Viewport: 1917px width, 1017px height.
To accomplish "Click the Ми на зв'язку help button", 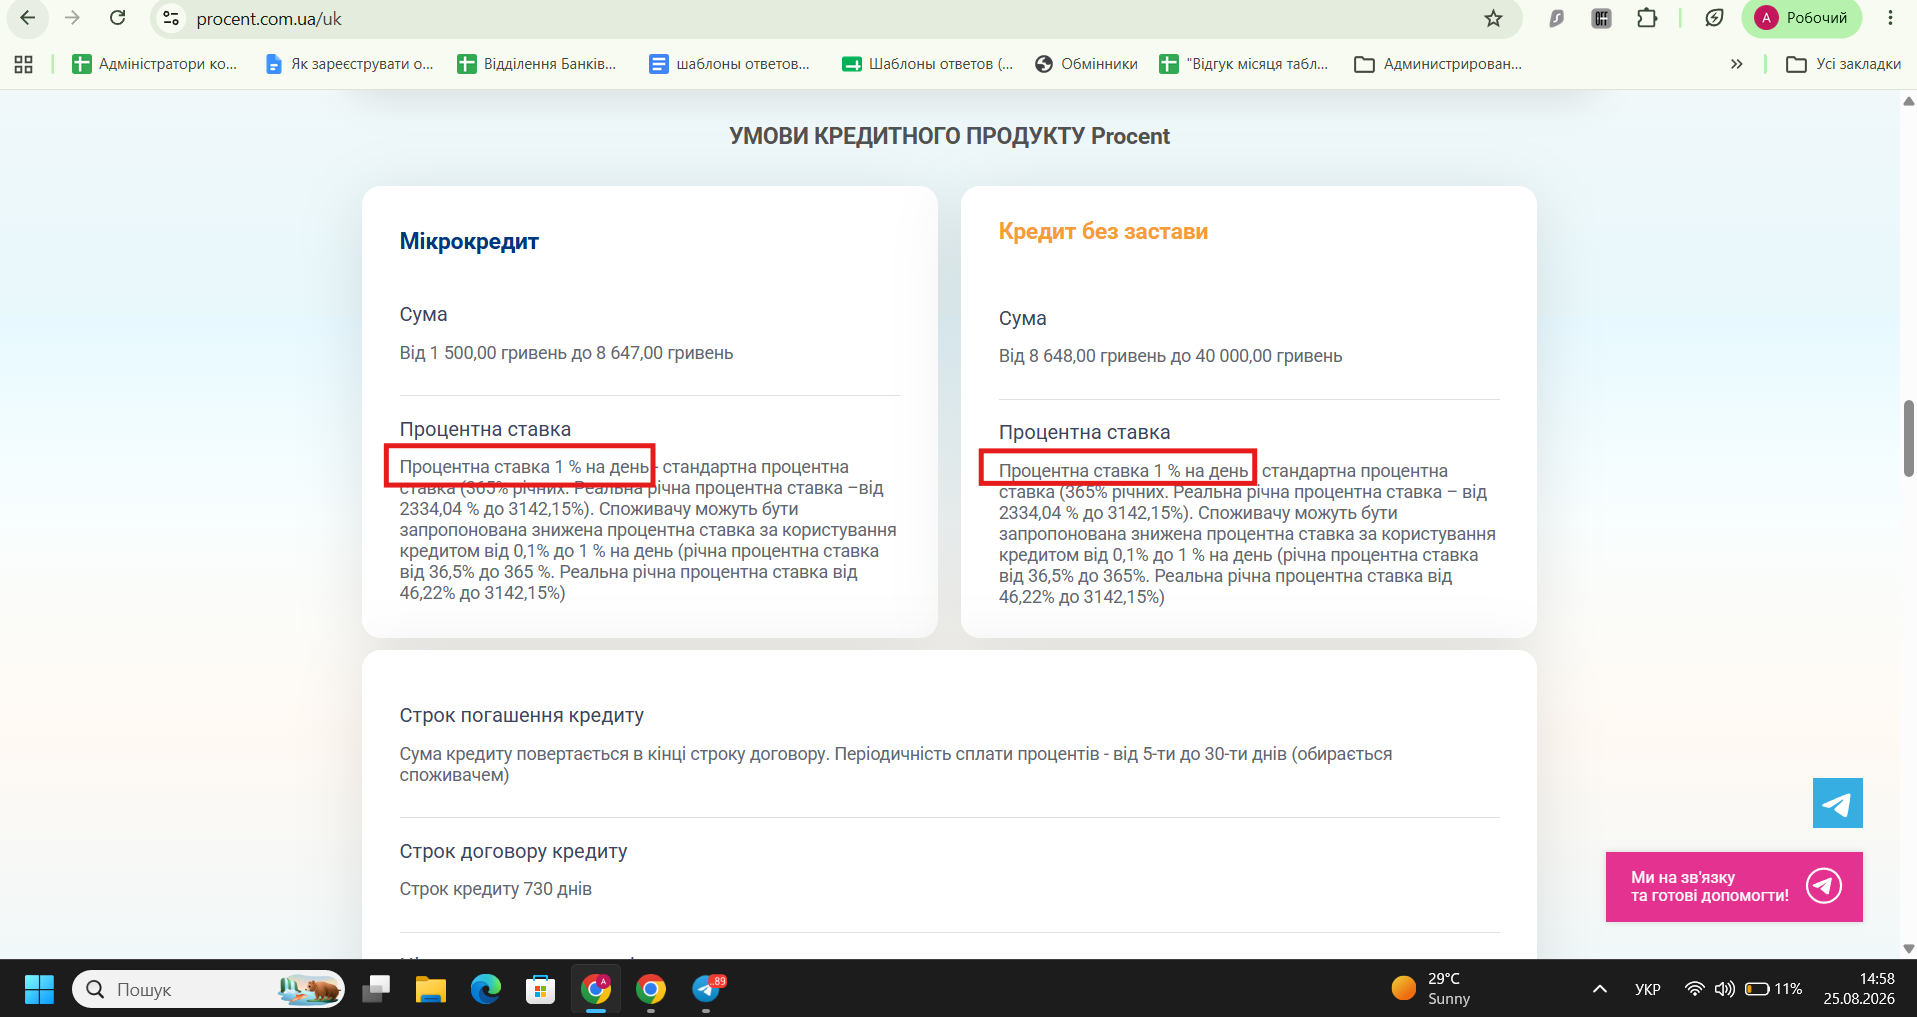I will (x=1734, y=887).
